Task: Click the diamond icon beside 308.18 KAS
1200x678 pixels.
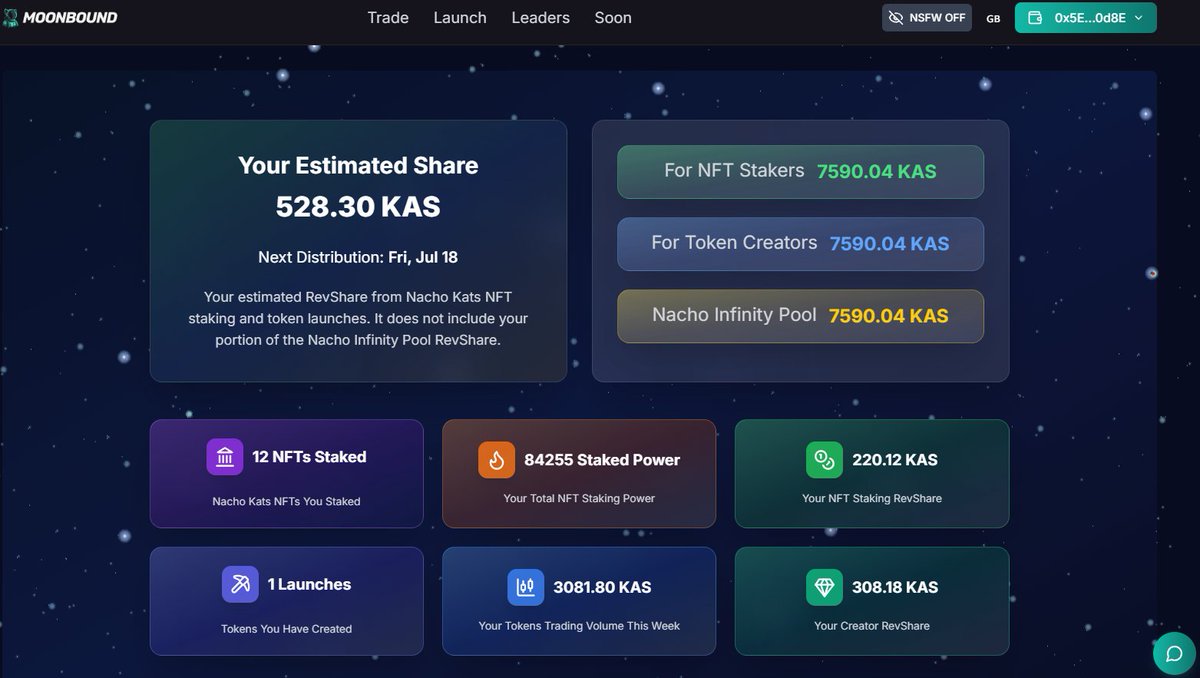Action: (x=825, y=587)
